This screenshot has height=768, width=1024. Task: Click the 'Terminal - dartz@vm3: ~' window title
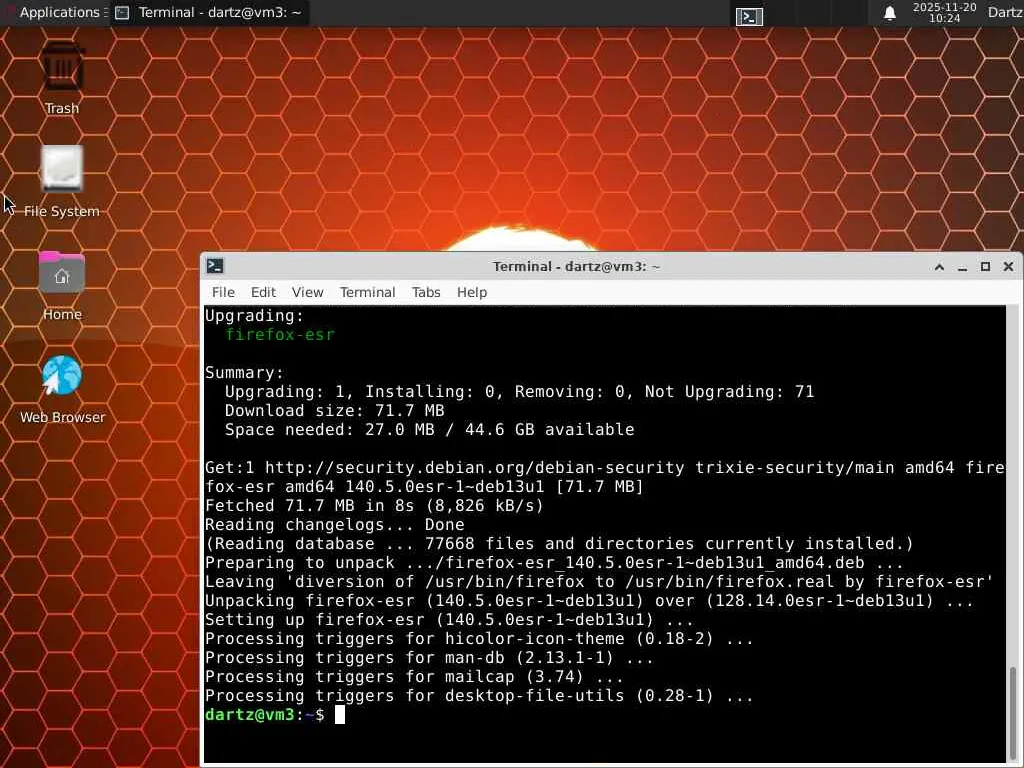point(576,266)
